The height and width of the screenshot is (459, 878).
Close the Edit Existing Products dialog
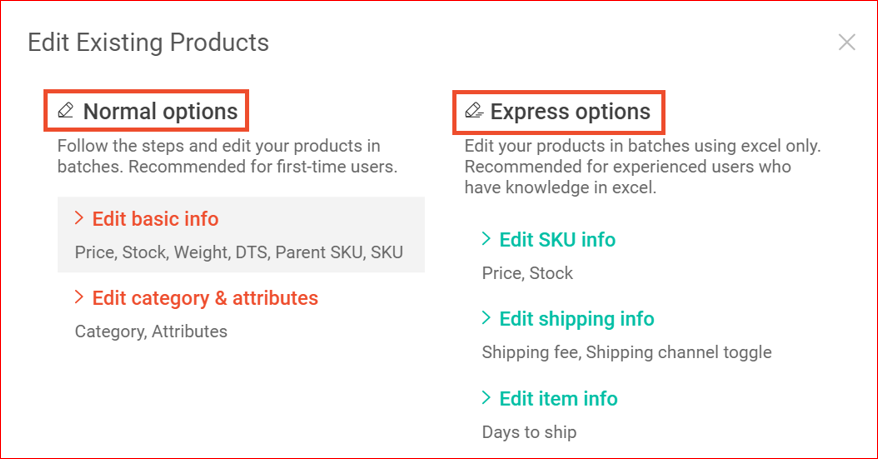tap(847, 42)
